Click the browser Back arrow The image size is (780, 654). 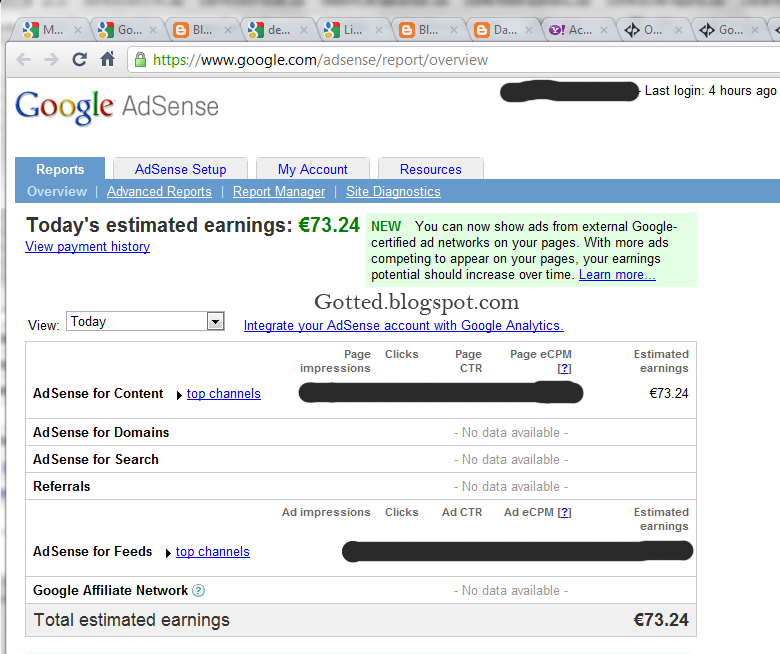(x=23, y=60)
